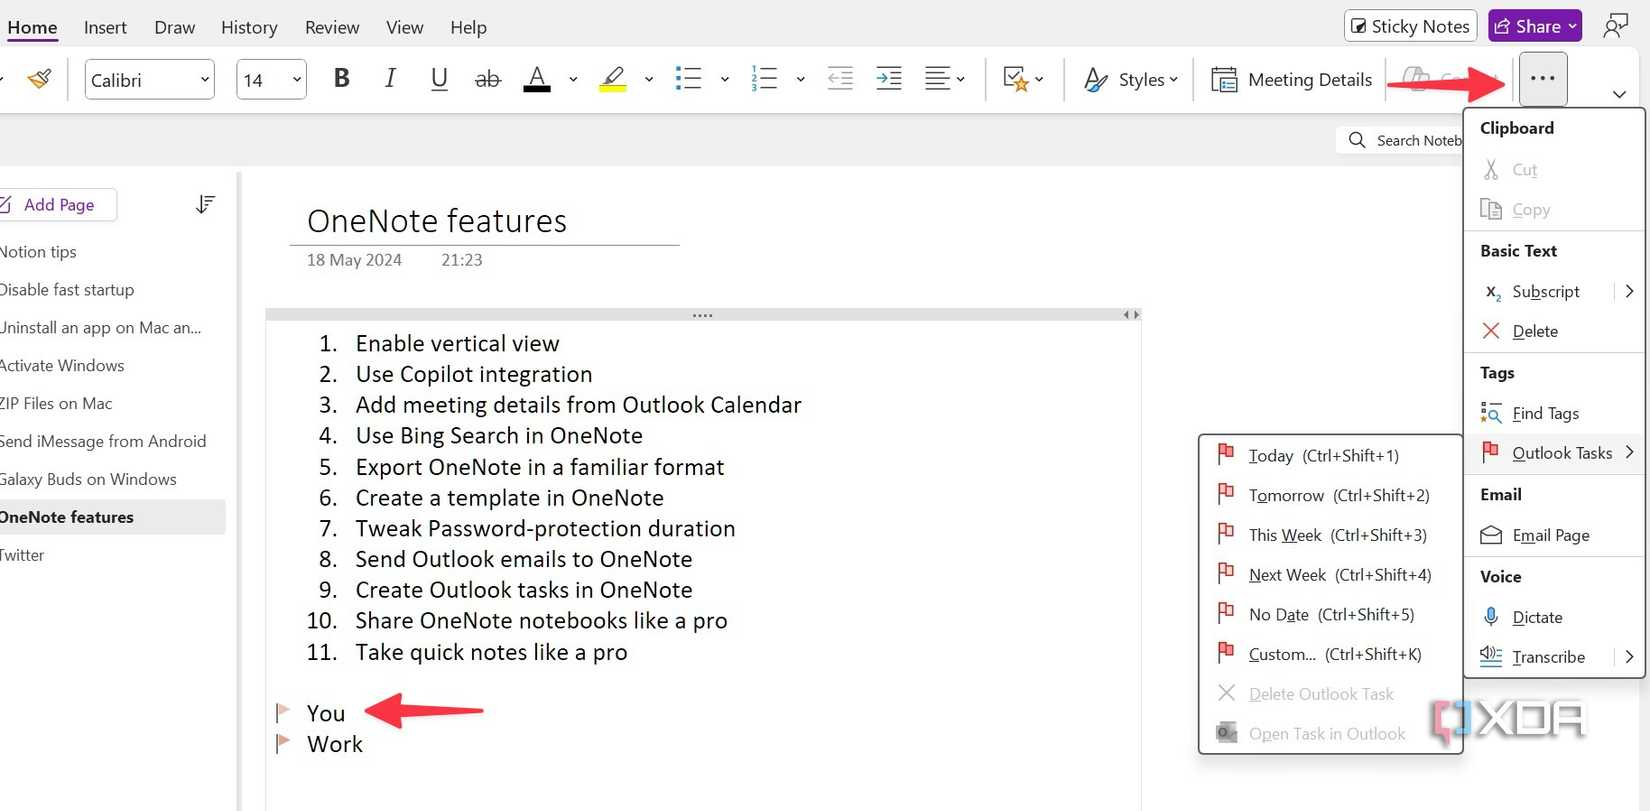
Task: Open the Styles dropdown
Action: pos(1132,79)
